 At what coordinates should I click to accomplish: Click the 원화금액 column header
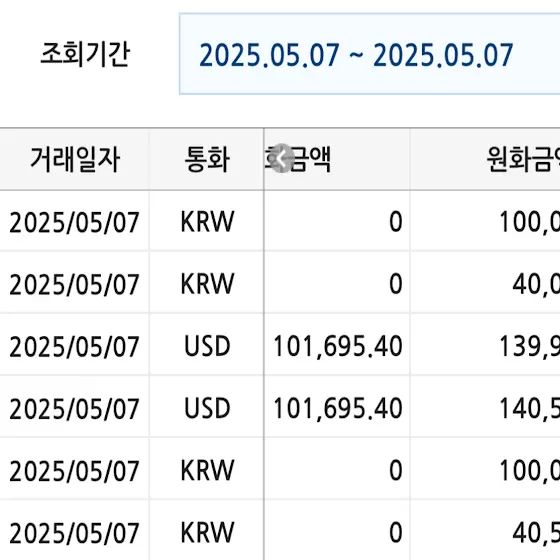click(x=485, y=159)
